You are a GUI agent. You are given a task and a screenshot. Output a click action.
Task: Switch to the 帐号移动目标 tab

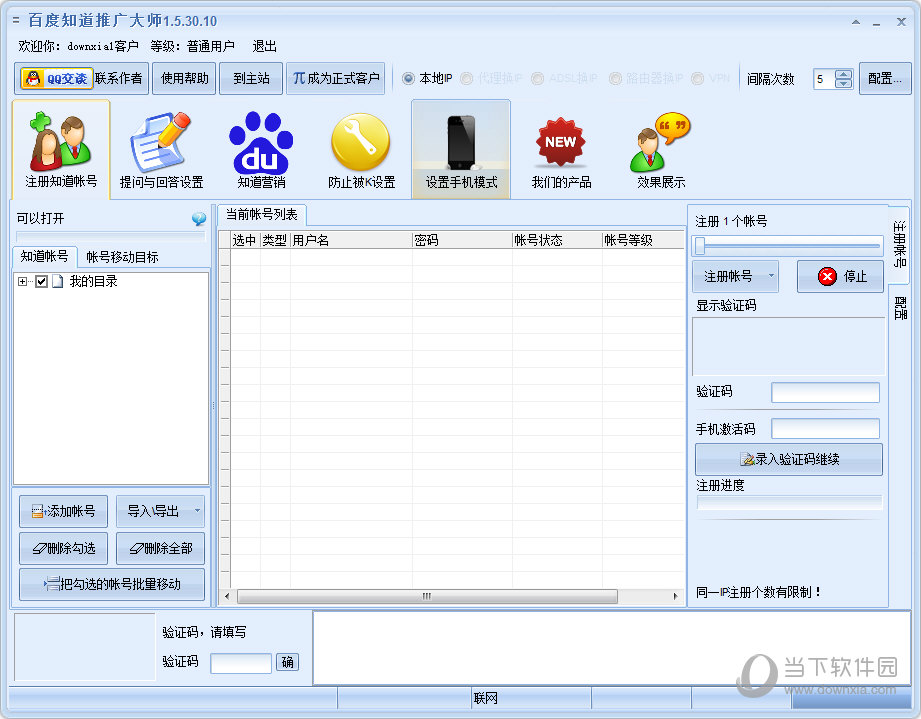coord(122,257)
